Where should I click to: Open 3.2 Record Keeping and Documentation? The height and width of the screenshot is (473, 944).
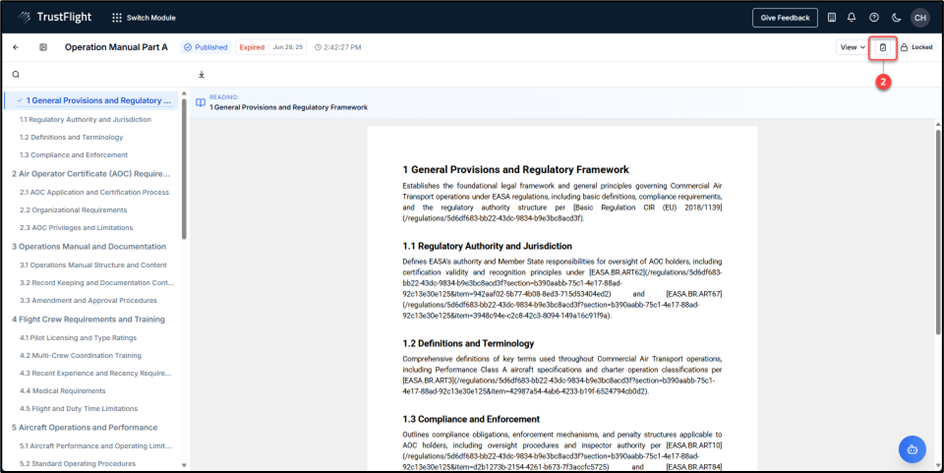[97, 282]
